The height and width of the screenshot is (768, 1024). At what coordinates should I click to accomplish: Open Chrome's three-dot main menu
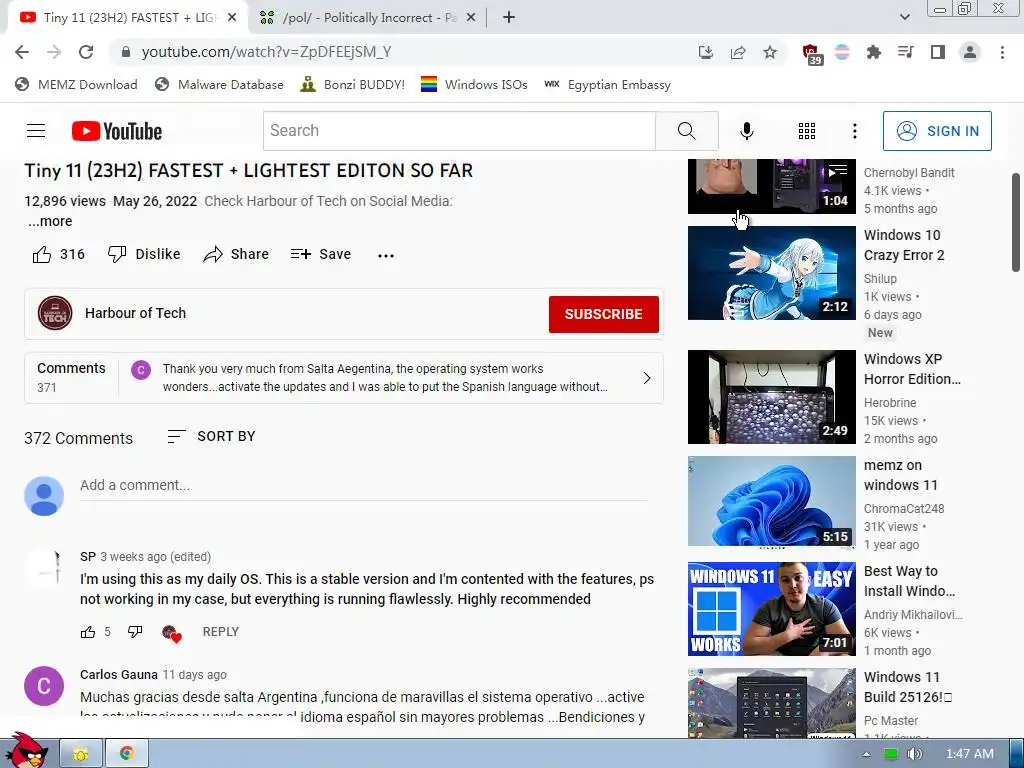[1002, 52]
